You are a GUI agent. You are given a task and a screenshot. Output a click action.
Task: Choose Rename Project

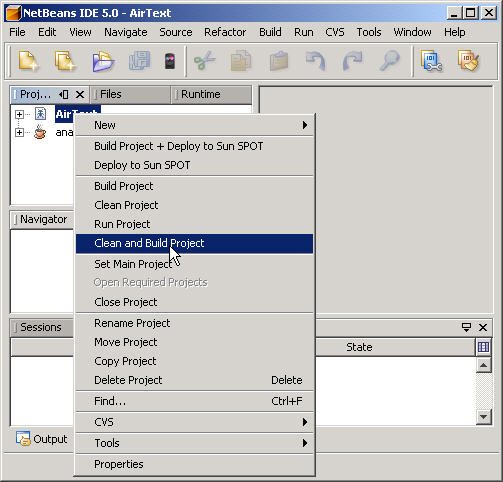tap(195, 323)
